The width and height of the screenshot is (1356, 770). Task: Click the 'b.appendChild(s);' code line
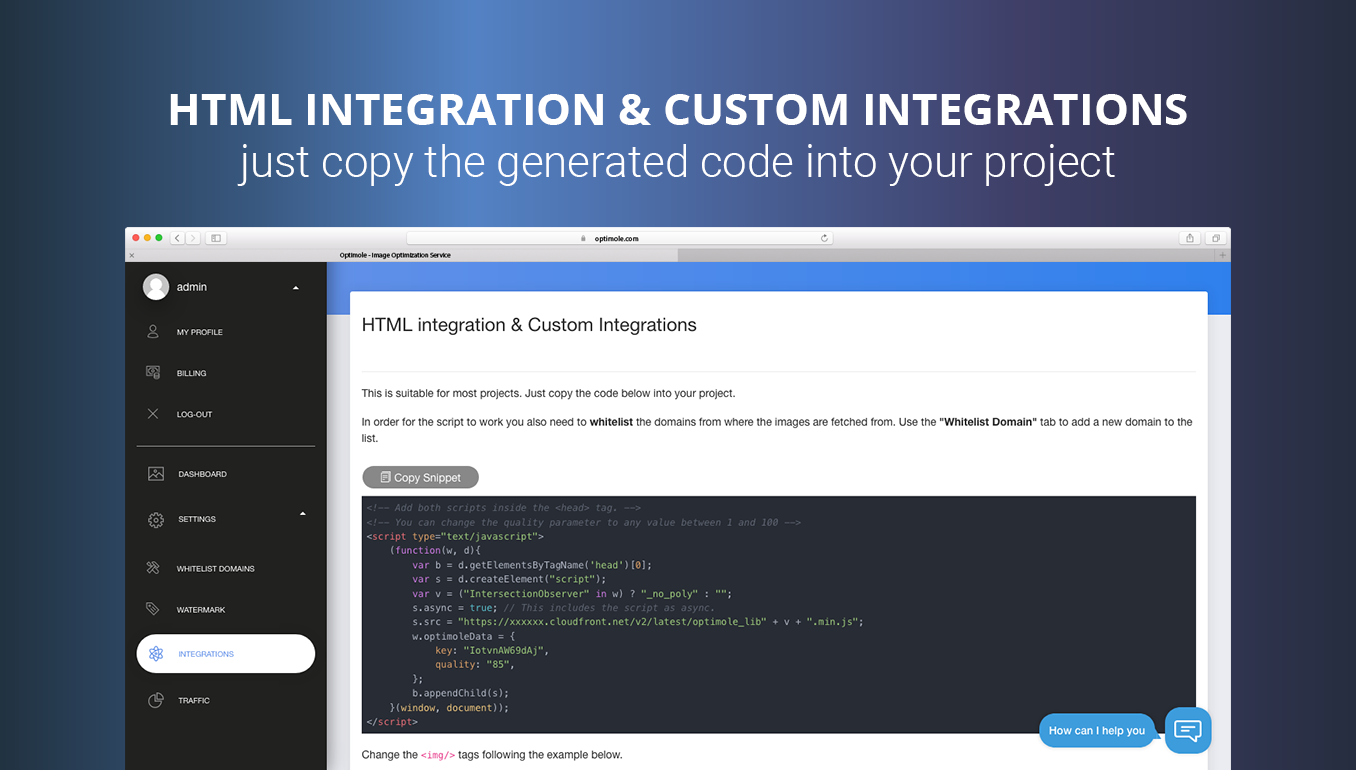[460, 693]
